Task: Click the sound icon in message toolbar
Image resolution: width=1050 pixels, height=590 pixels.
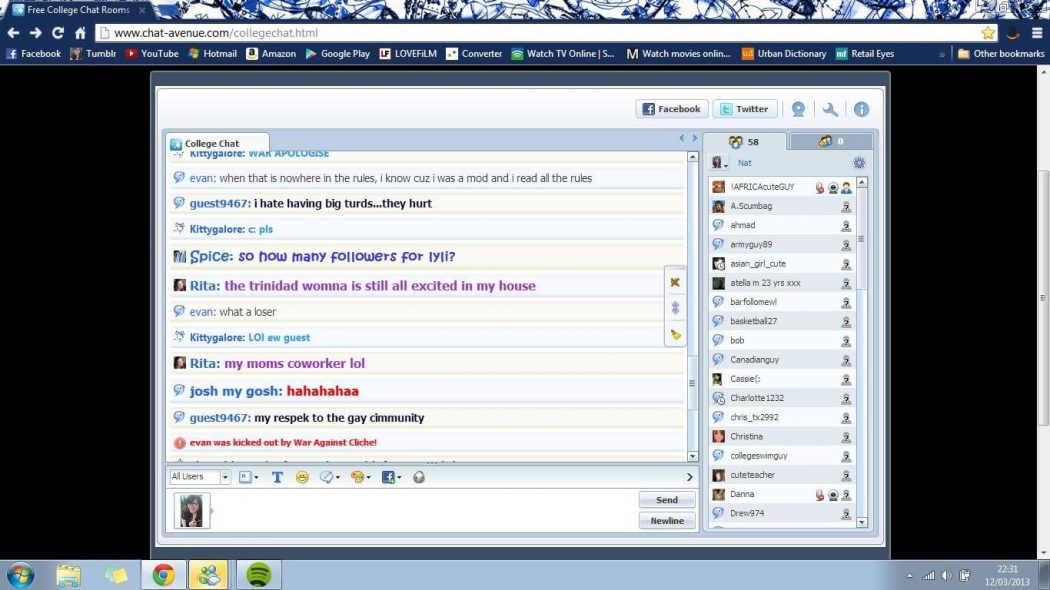Action: (418, 477)
